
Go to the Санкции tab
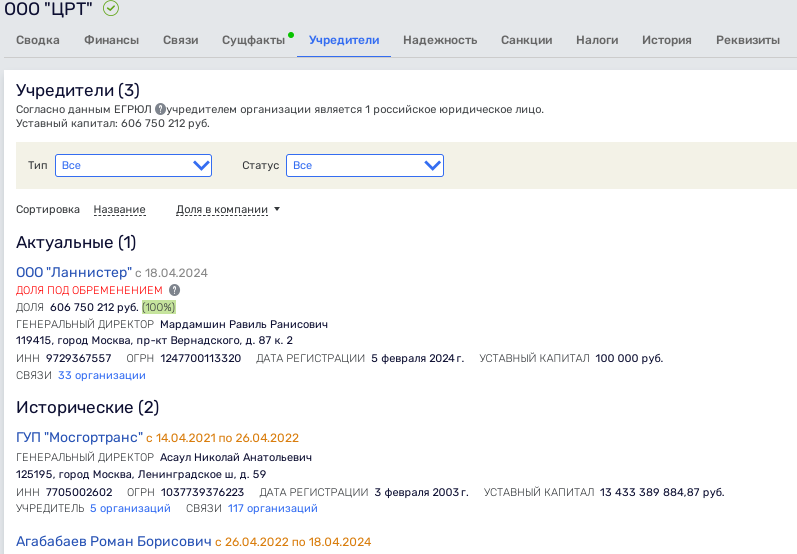click(527, 40)
